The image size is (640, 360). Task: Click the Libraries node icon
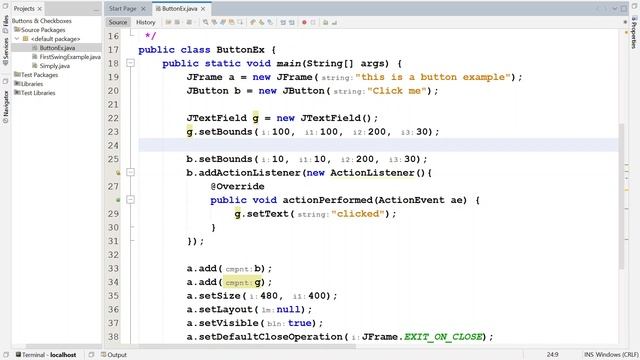click(x=17, y=84)
